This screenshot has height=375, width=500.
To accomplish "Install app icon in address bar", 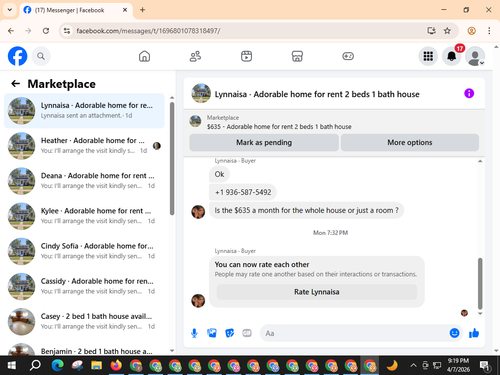I will coord(431,31).
